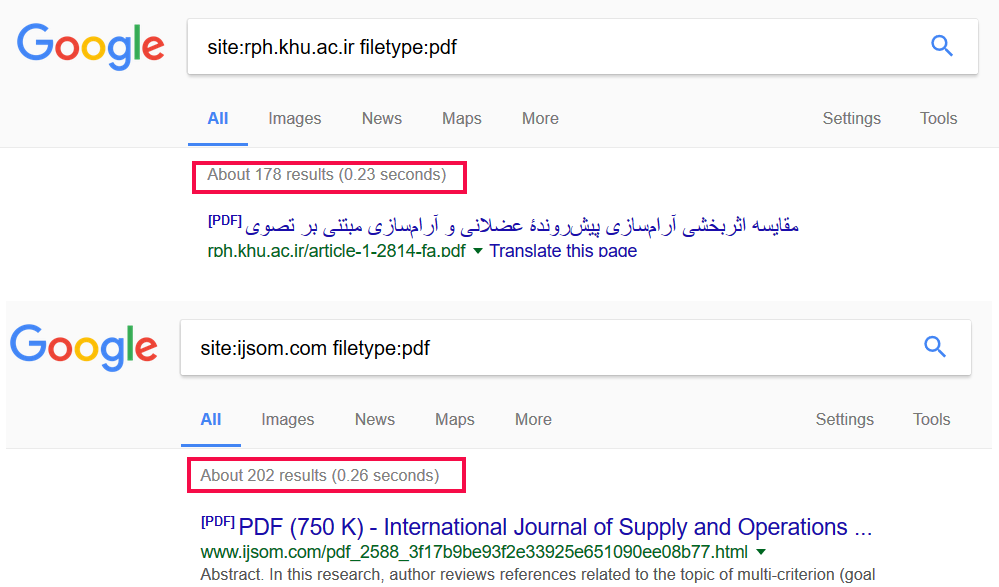Open Settings in the rph.khu.ac.ir search
Screen dimensions: 999x587
851,119
